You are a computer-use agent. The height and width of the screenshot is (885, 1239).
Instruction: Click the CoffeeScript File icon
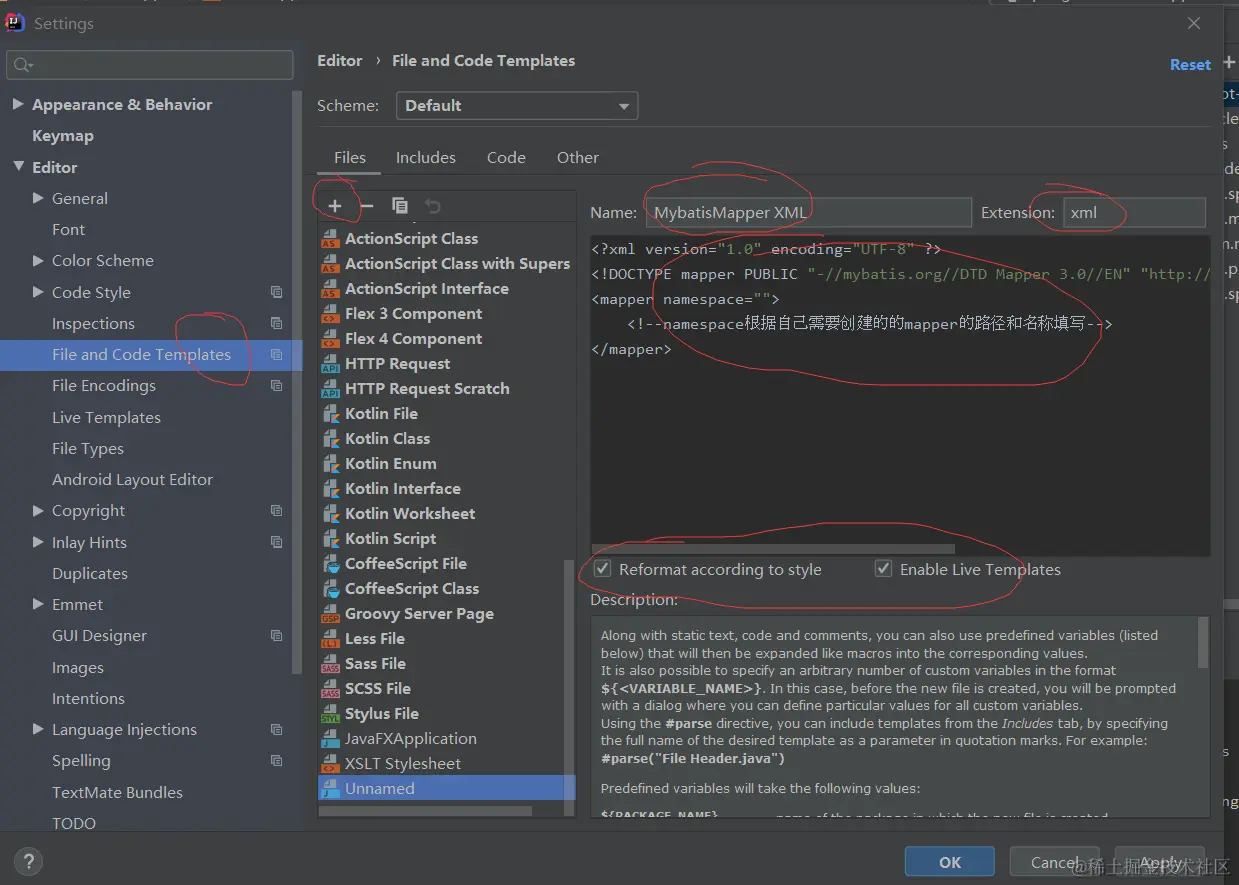click(x=330, y=564)
